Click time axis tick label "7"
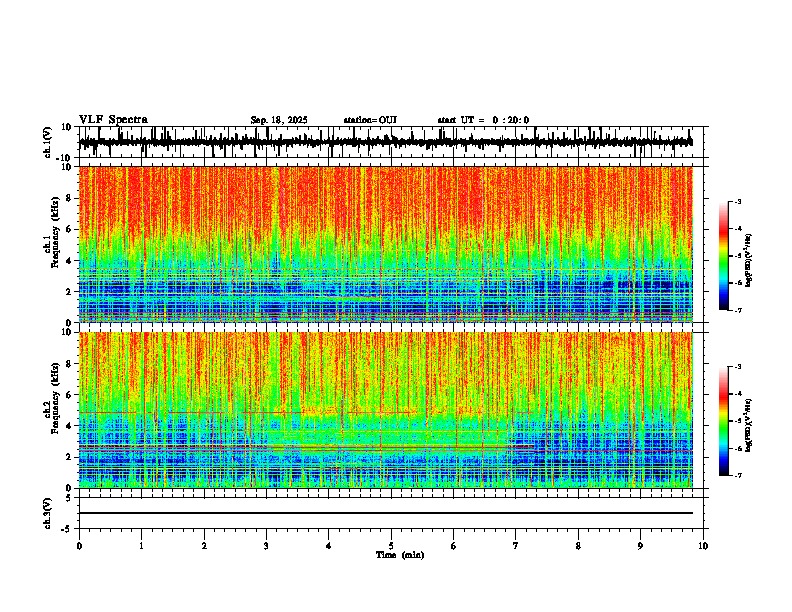 [x=516, y=546]
